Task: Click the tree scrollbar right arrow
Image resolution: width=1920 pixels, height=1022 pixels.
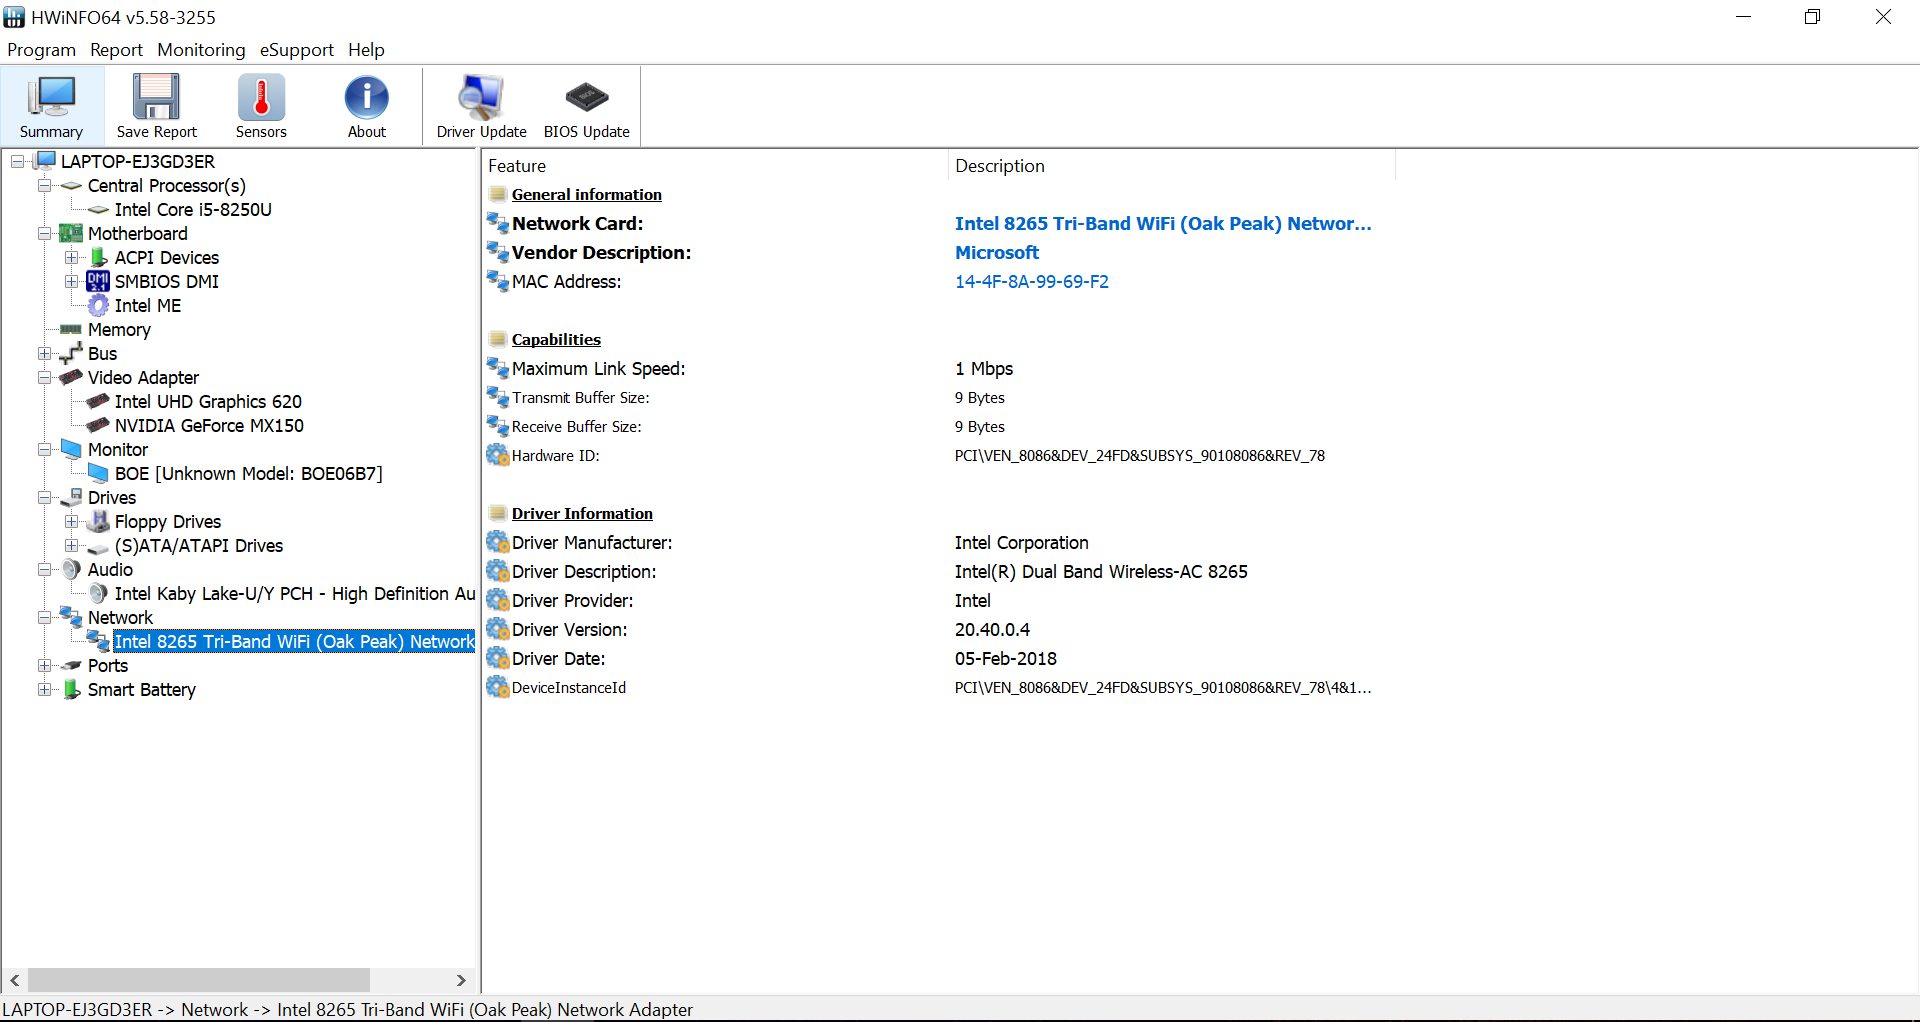Action: pos(461,980)
